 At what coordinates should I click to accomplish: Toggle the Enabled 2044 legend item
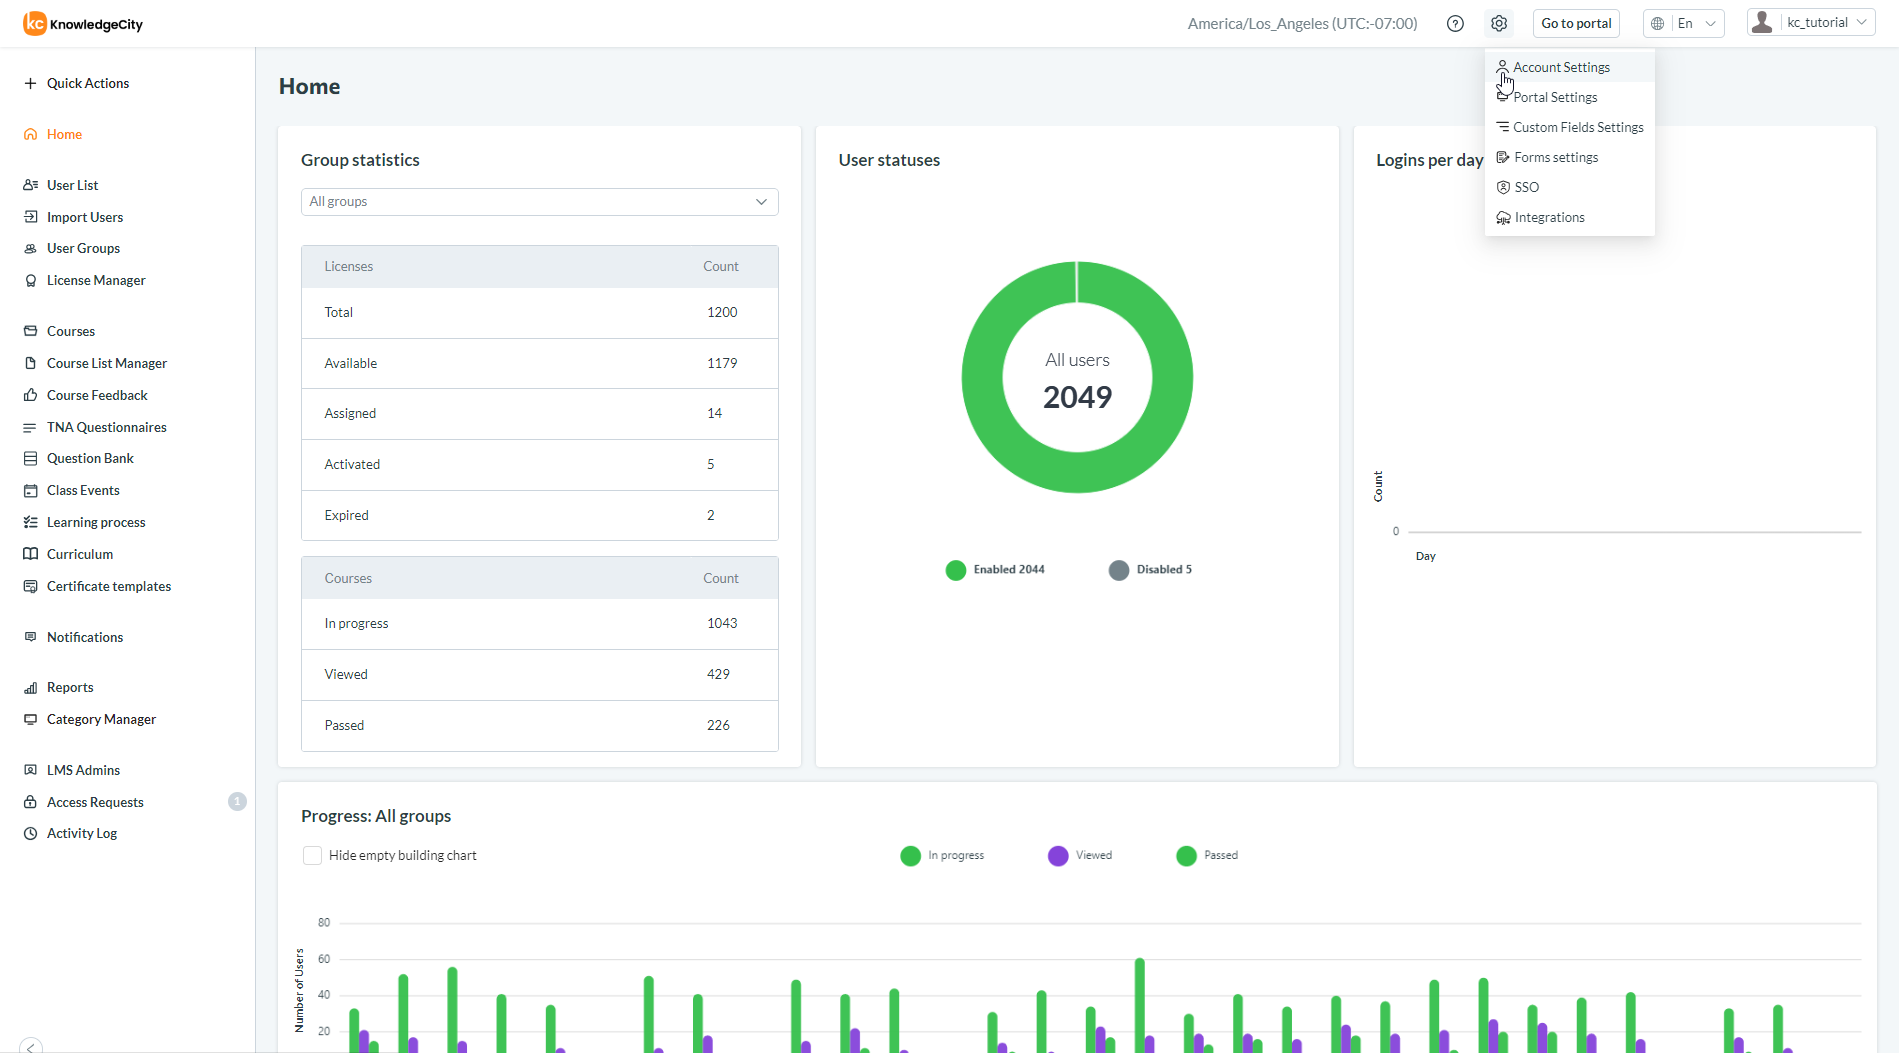pos(995,569)
